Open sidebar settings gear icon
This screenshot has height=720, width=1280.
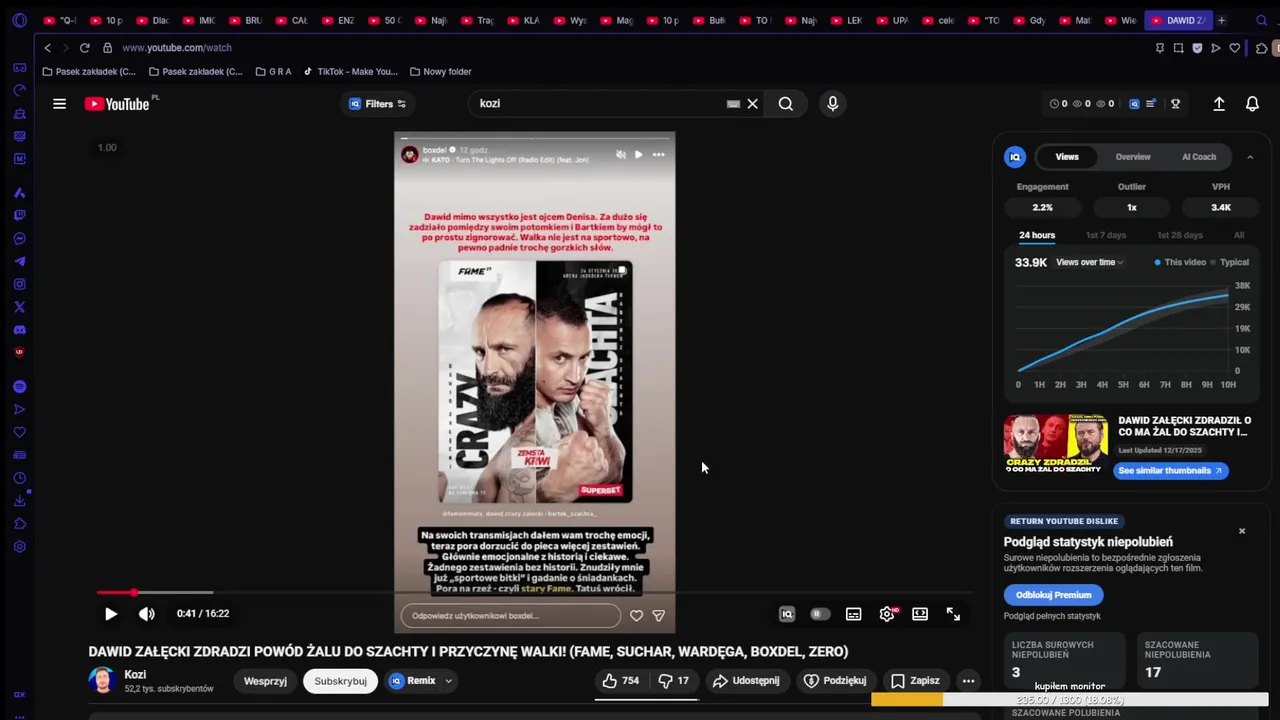click(19, 547)
